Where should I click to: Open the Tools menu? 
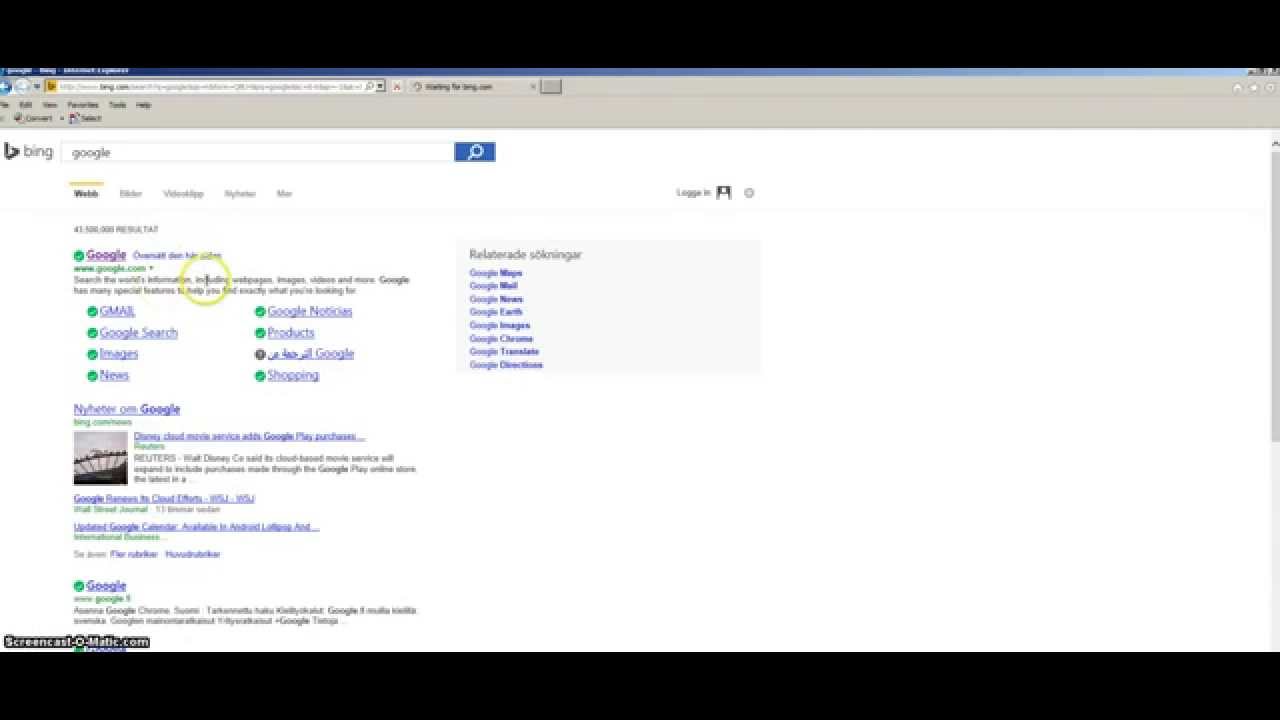click(118, 105)
